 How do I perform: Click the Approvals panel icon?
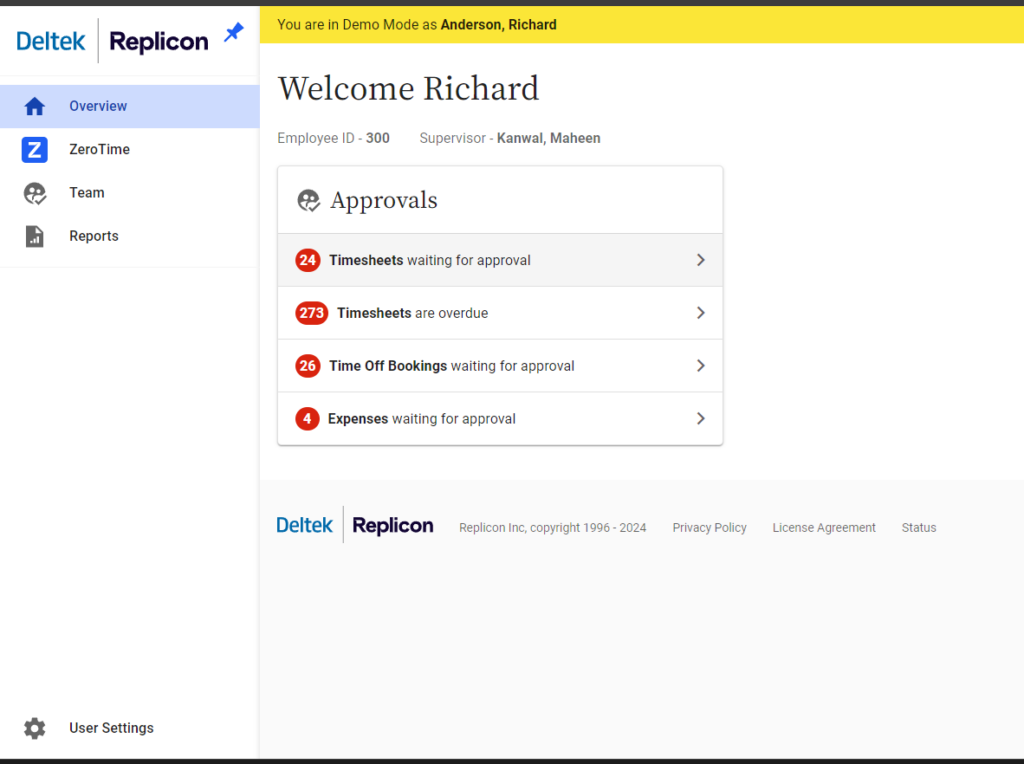[x=307, y=200]
